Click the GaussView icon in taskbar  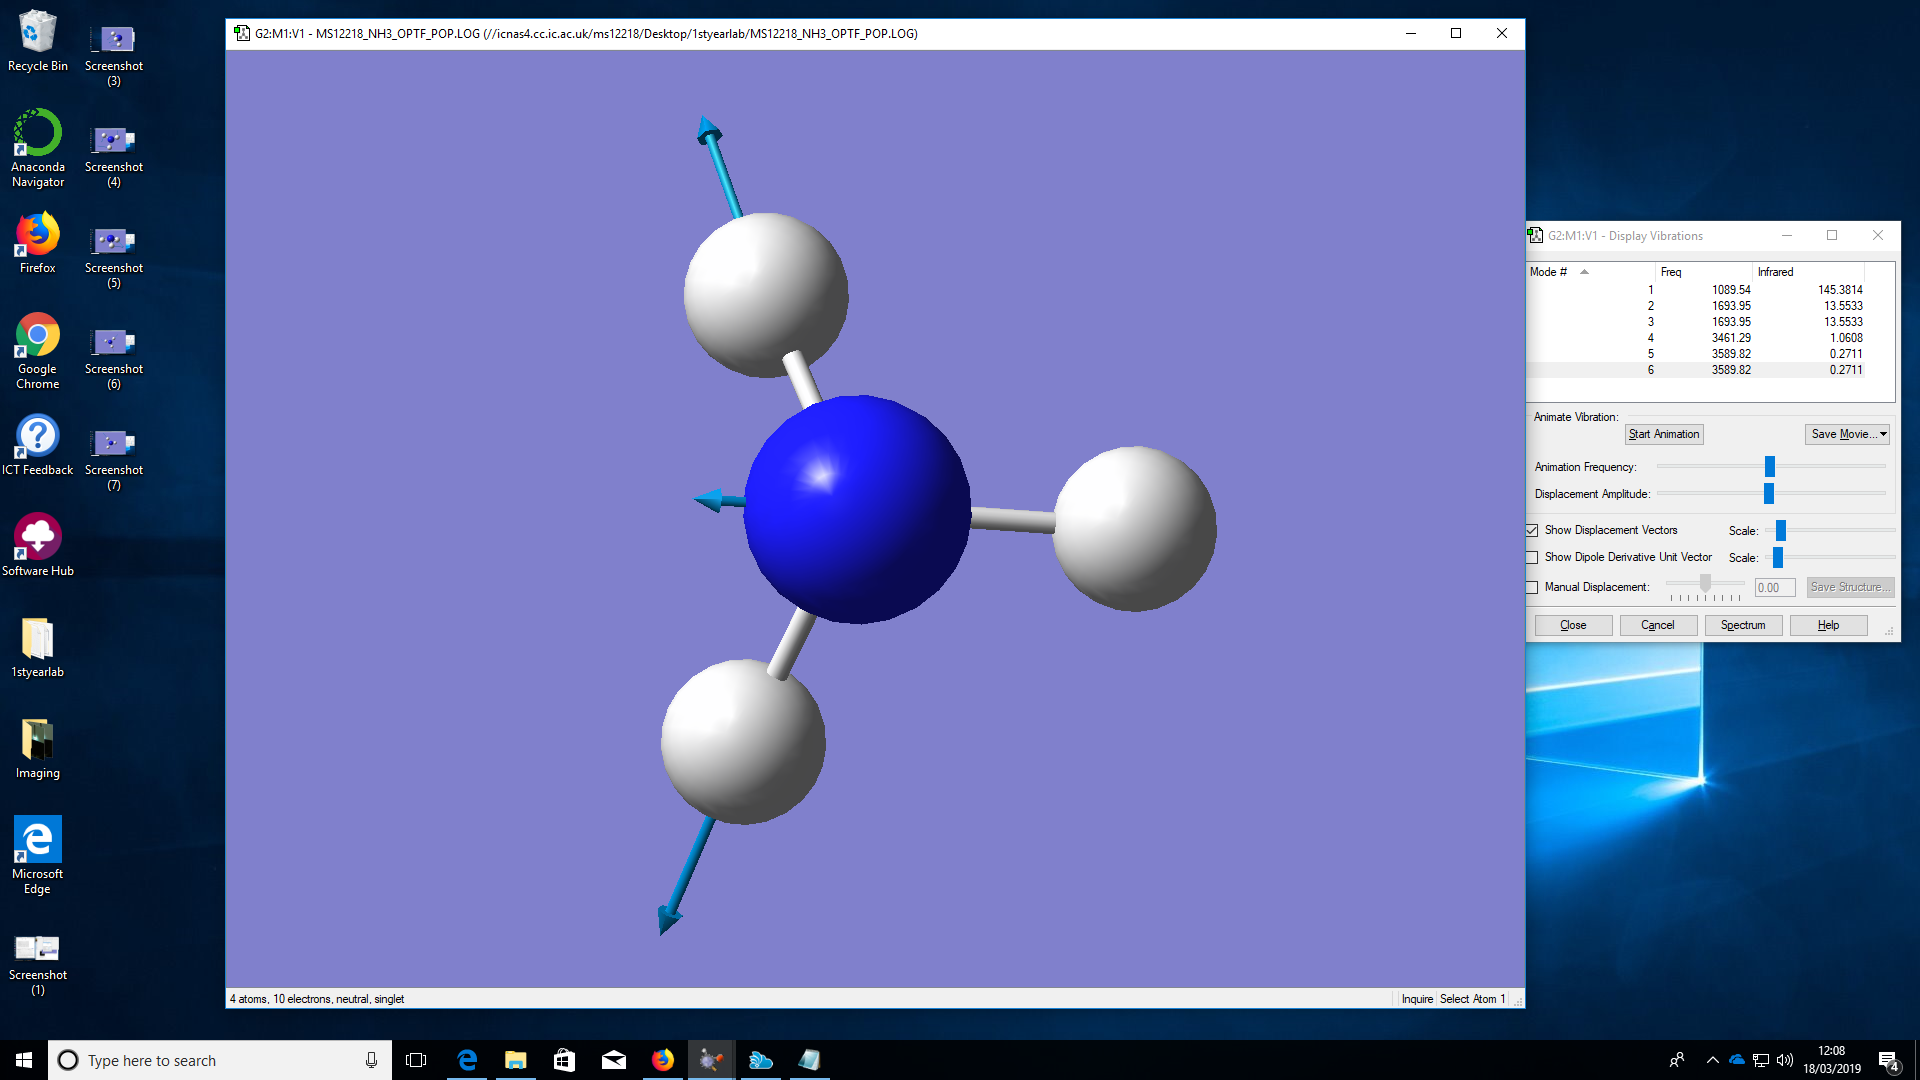pyautogui.click(x=711, y=1060)
